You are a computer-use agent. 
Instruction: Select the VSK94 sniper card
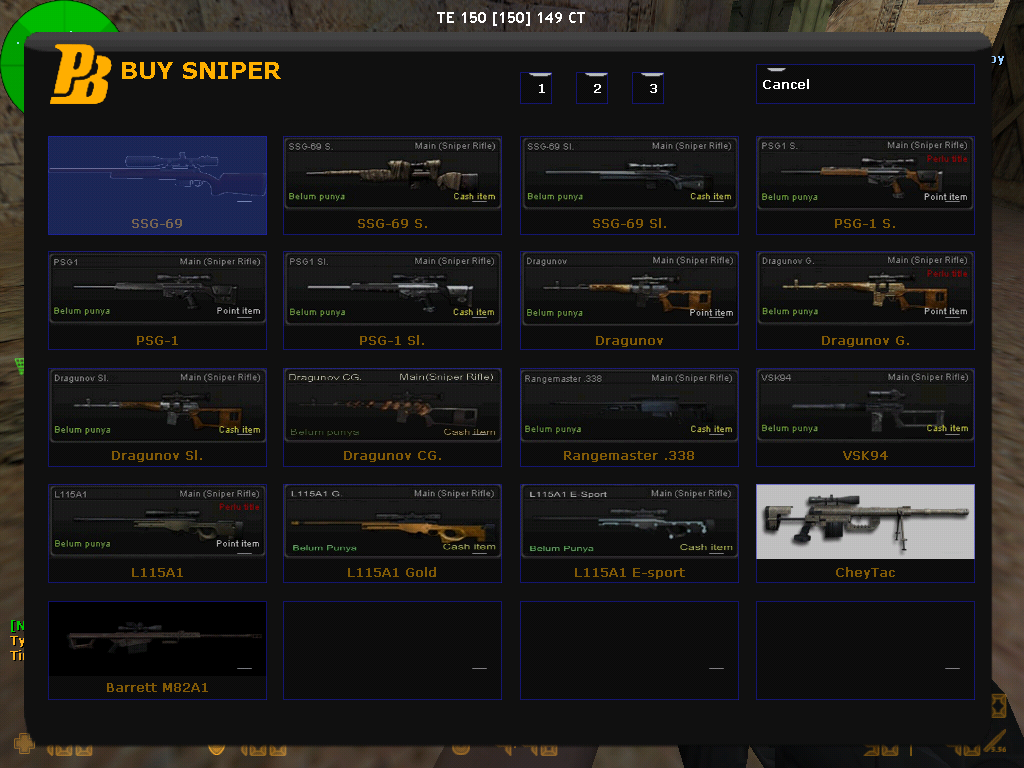click(865, 417)
